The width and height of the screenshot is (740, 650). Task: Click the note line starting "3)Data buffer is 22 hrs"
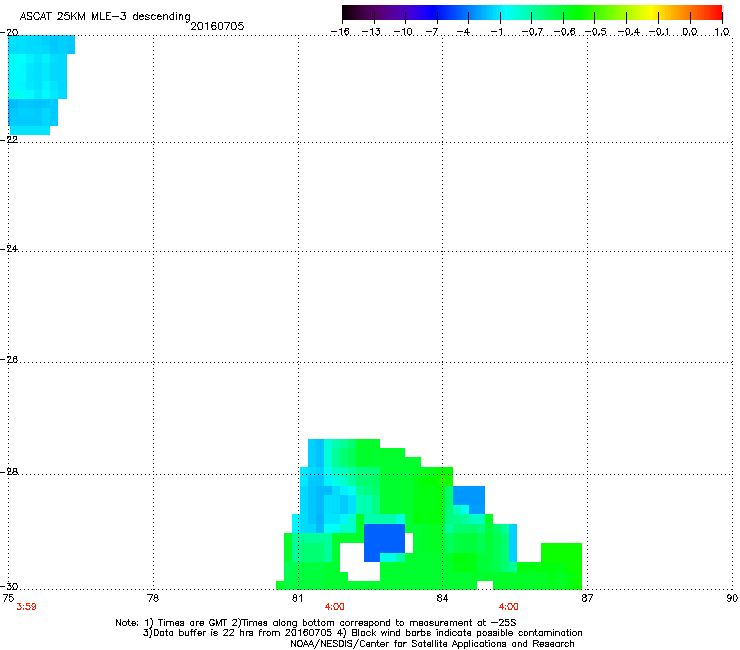tap(362, 633)
